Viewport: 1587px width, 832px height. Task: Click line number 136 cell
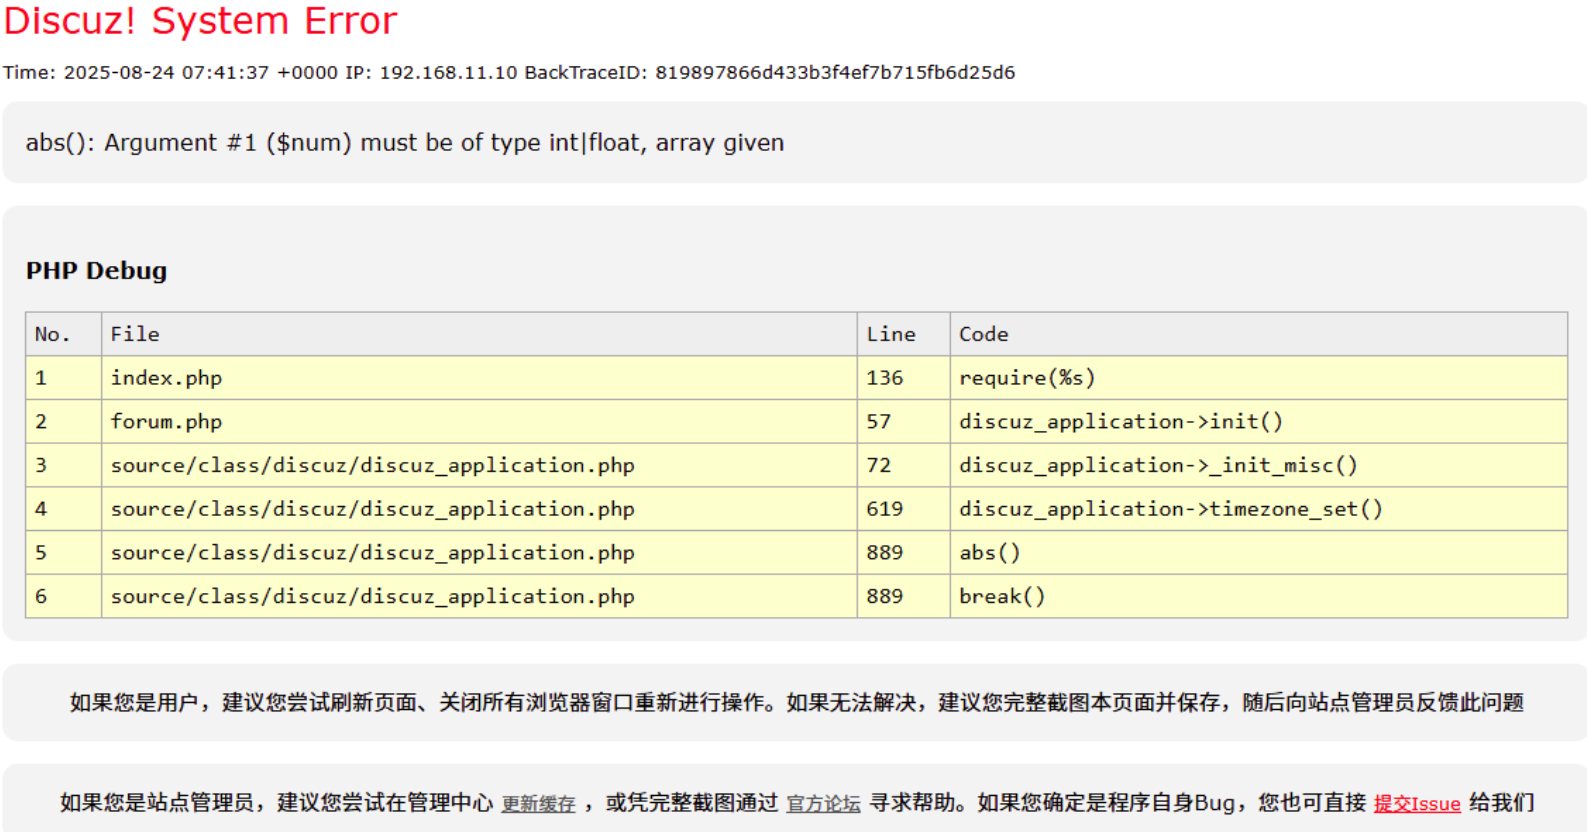coord(903,378)
